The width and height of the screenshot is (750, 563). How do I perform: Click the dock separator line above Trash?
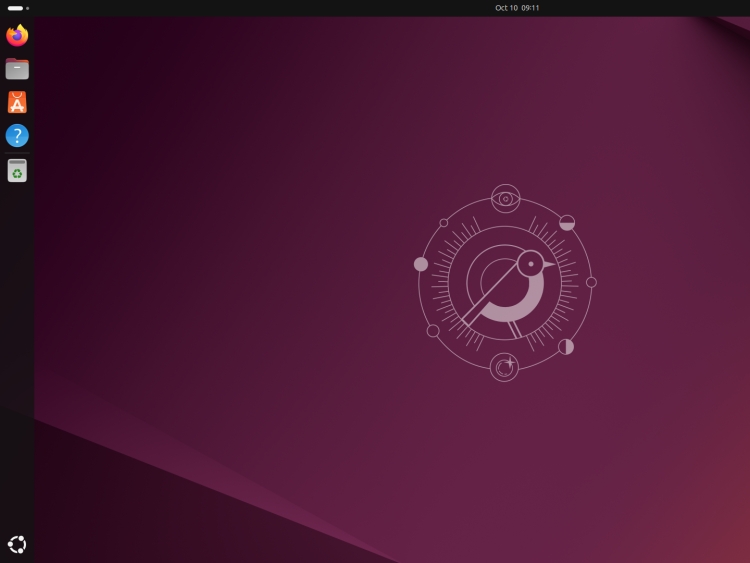coord(17,153)
